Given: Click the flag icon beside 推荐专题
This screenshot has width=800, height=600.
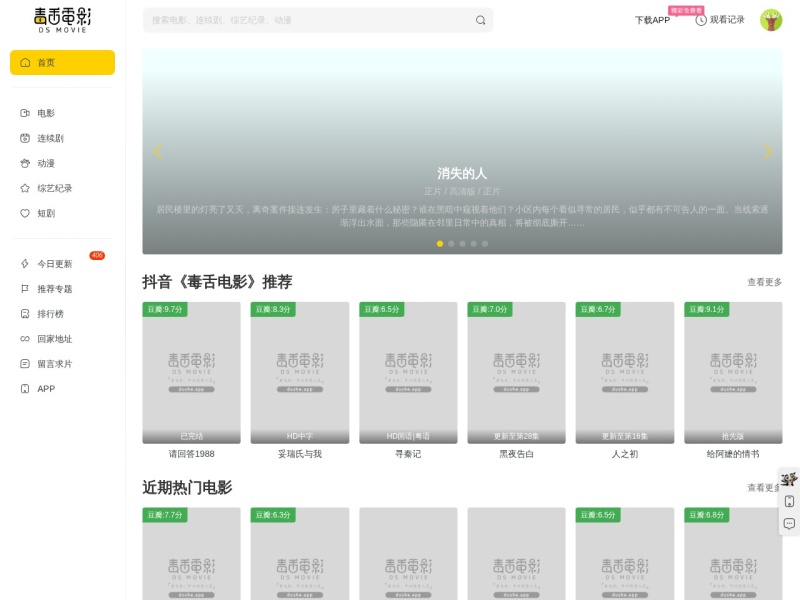Looking at the screenshot, I should tap(25, 288).
